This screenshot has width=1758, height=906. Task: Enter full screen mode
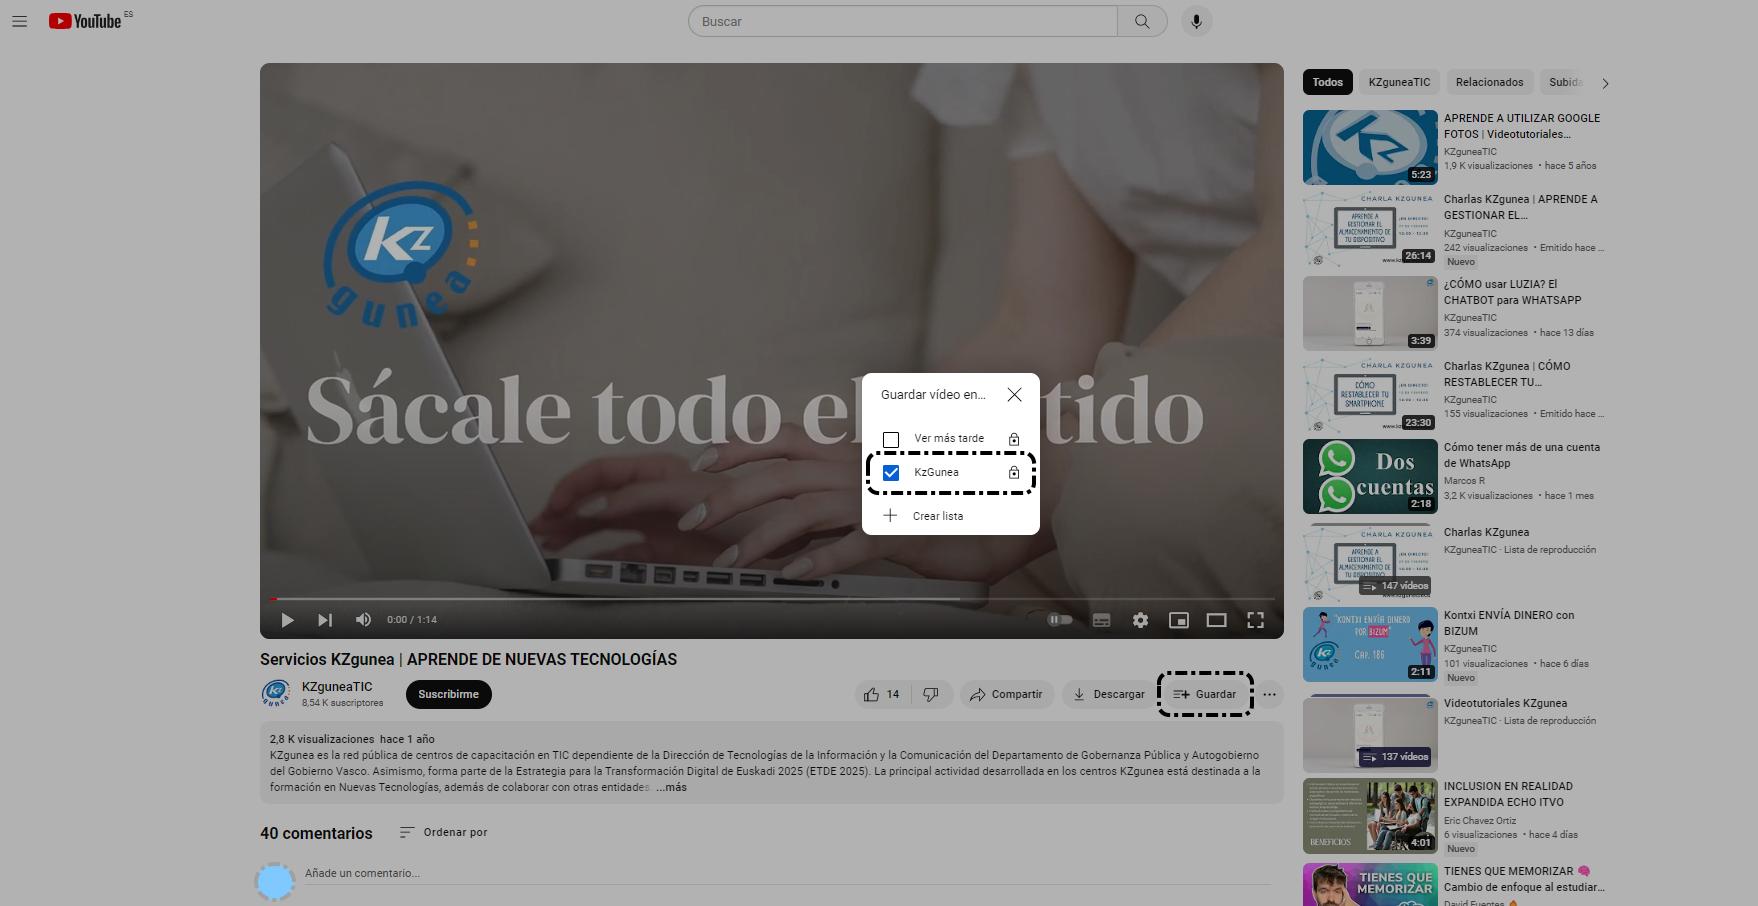pyautogui.click(x=1255, y=620)
